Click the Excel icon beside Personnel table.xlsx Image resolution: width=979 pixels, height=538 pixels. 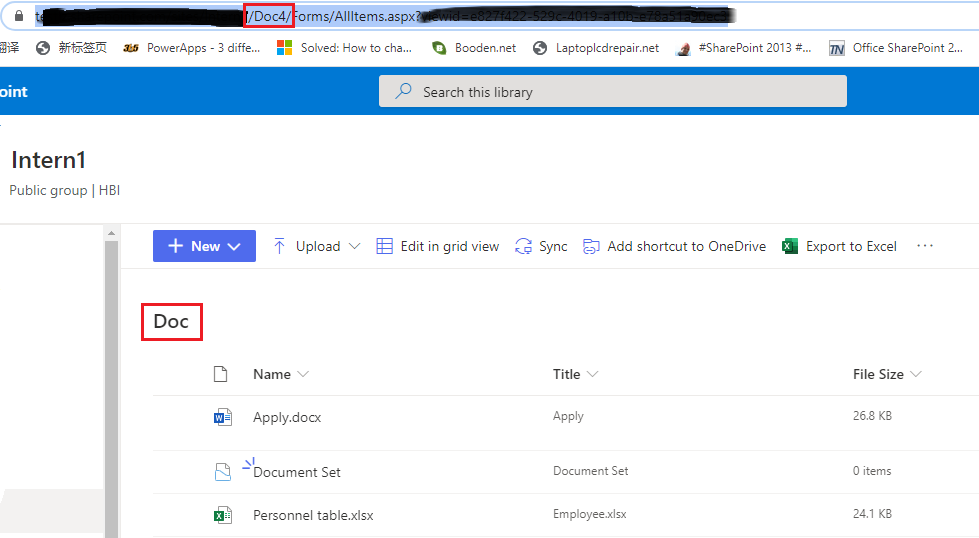[222, 515]
